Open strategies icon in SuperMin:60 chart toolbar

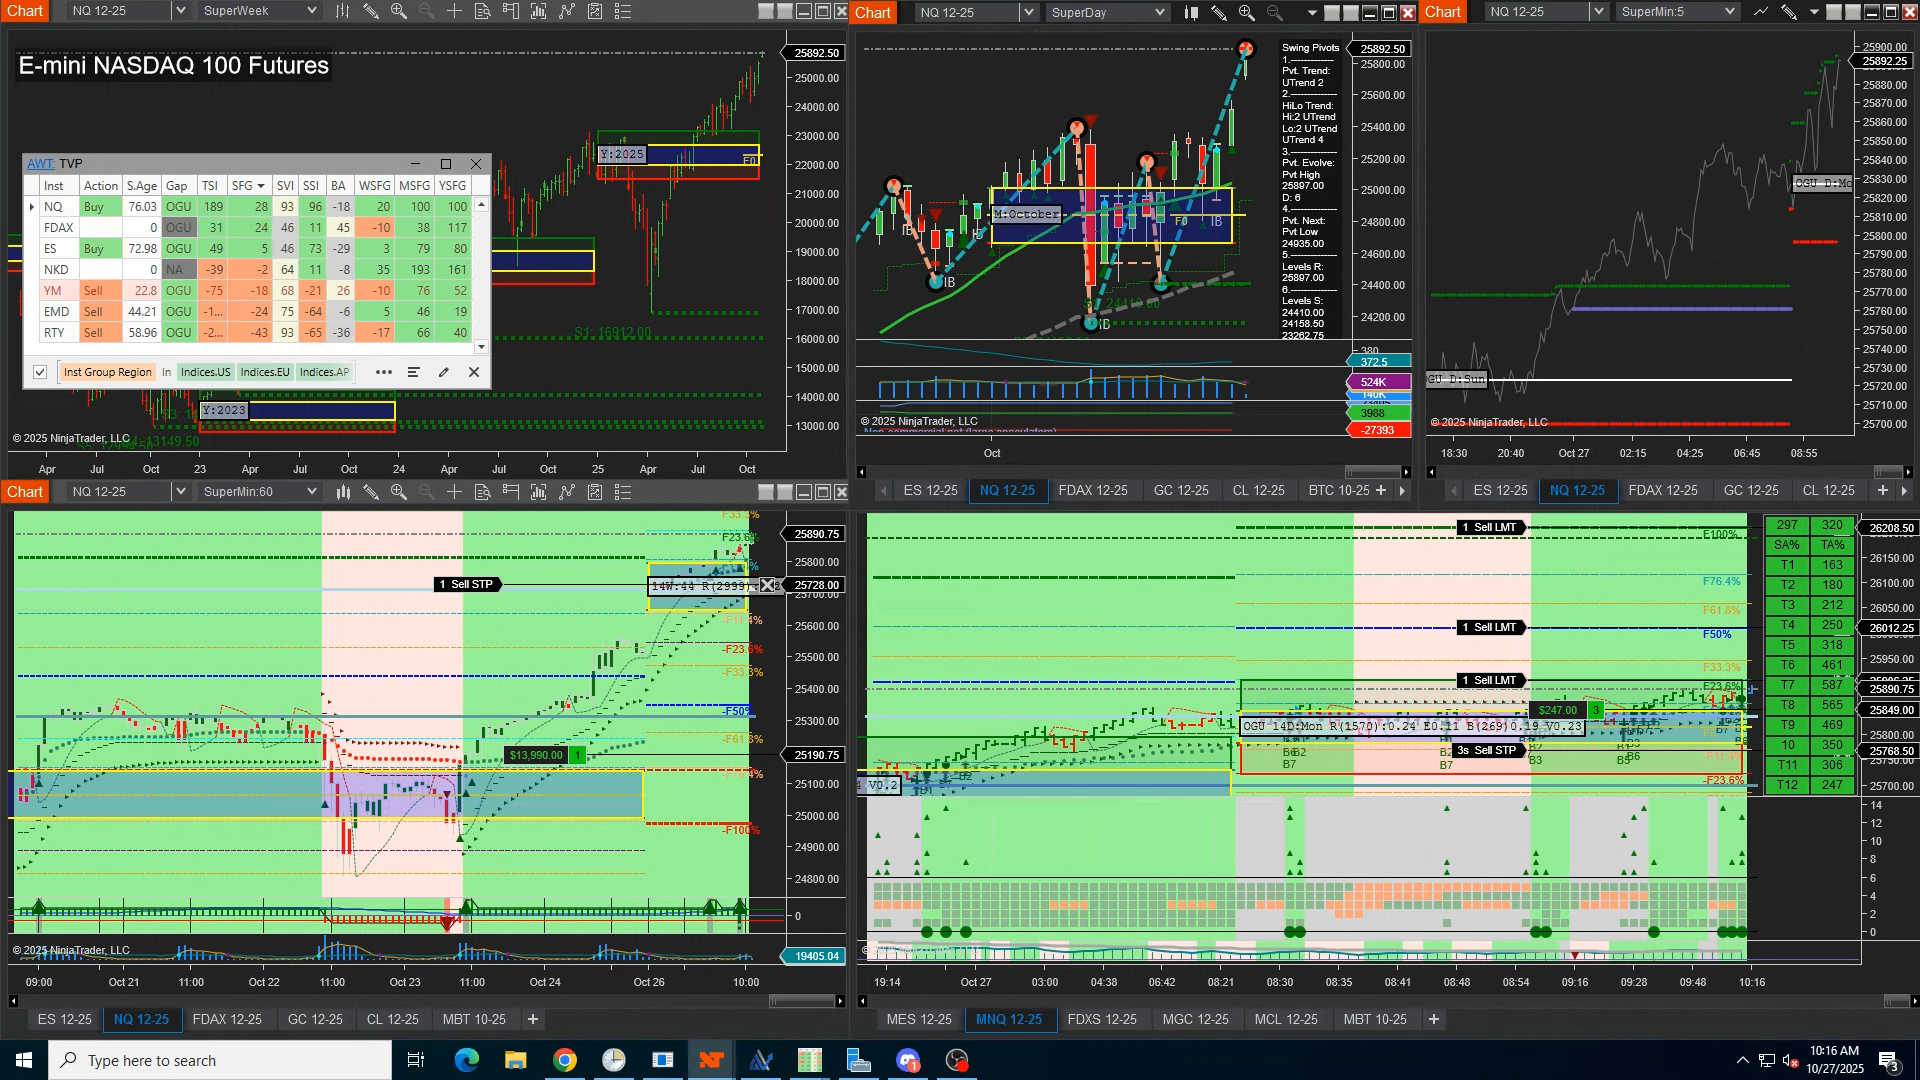pos(567,492)
